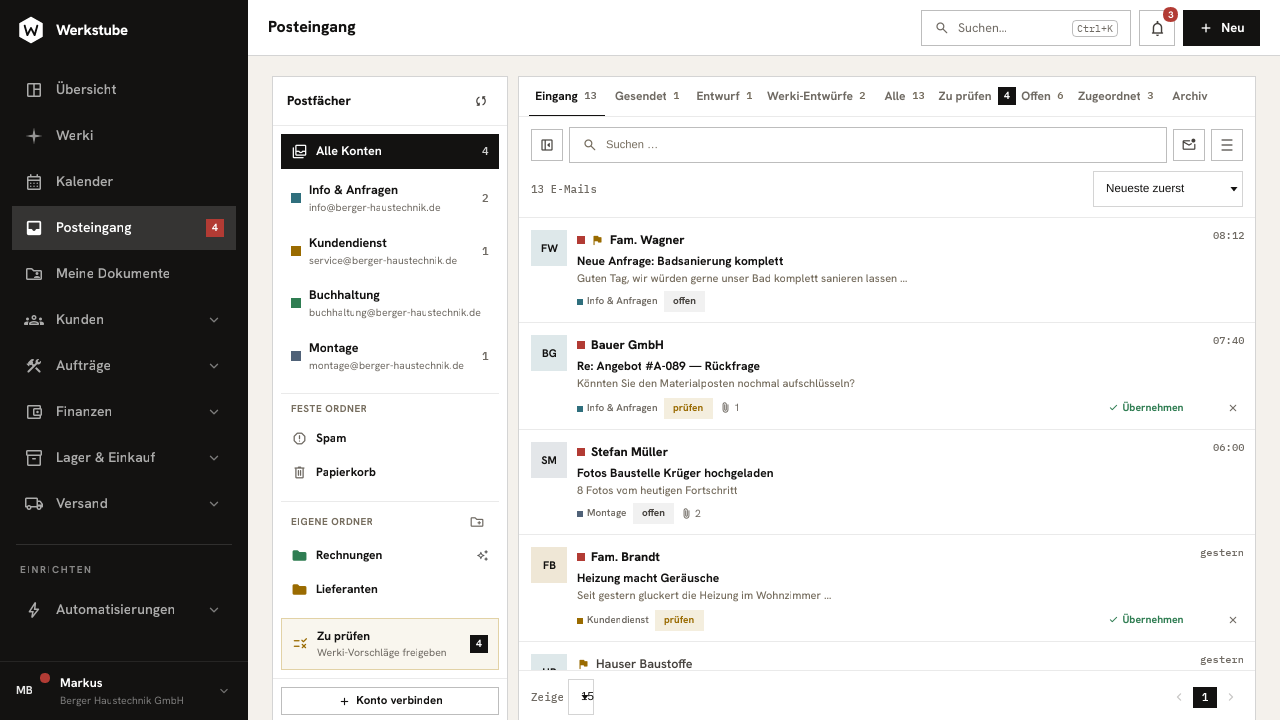This screenshot has width=1280, height=720.
Task: Open Kalender in sidebar
Action: click(x=124, y=181)
